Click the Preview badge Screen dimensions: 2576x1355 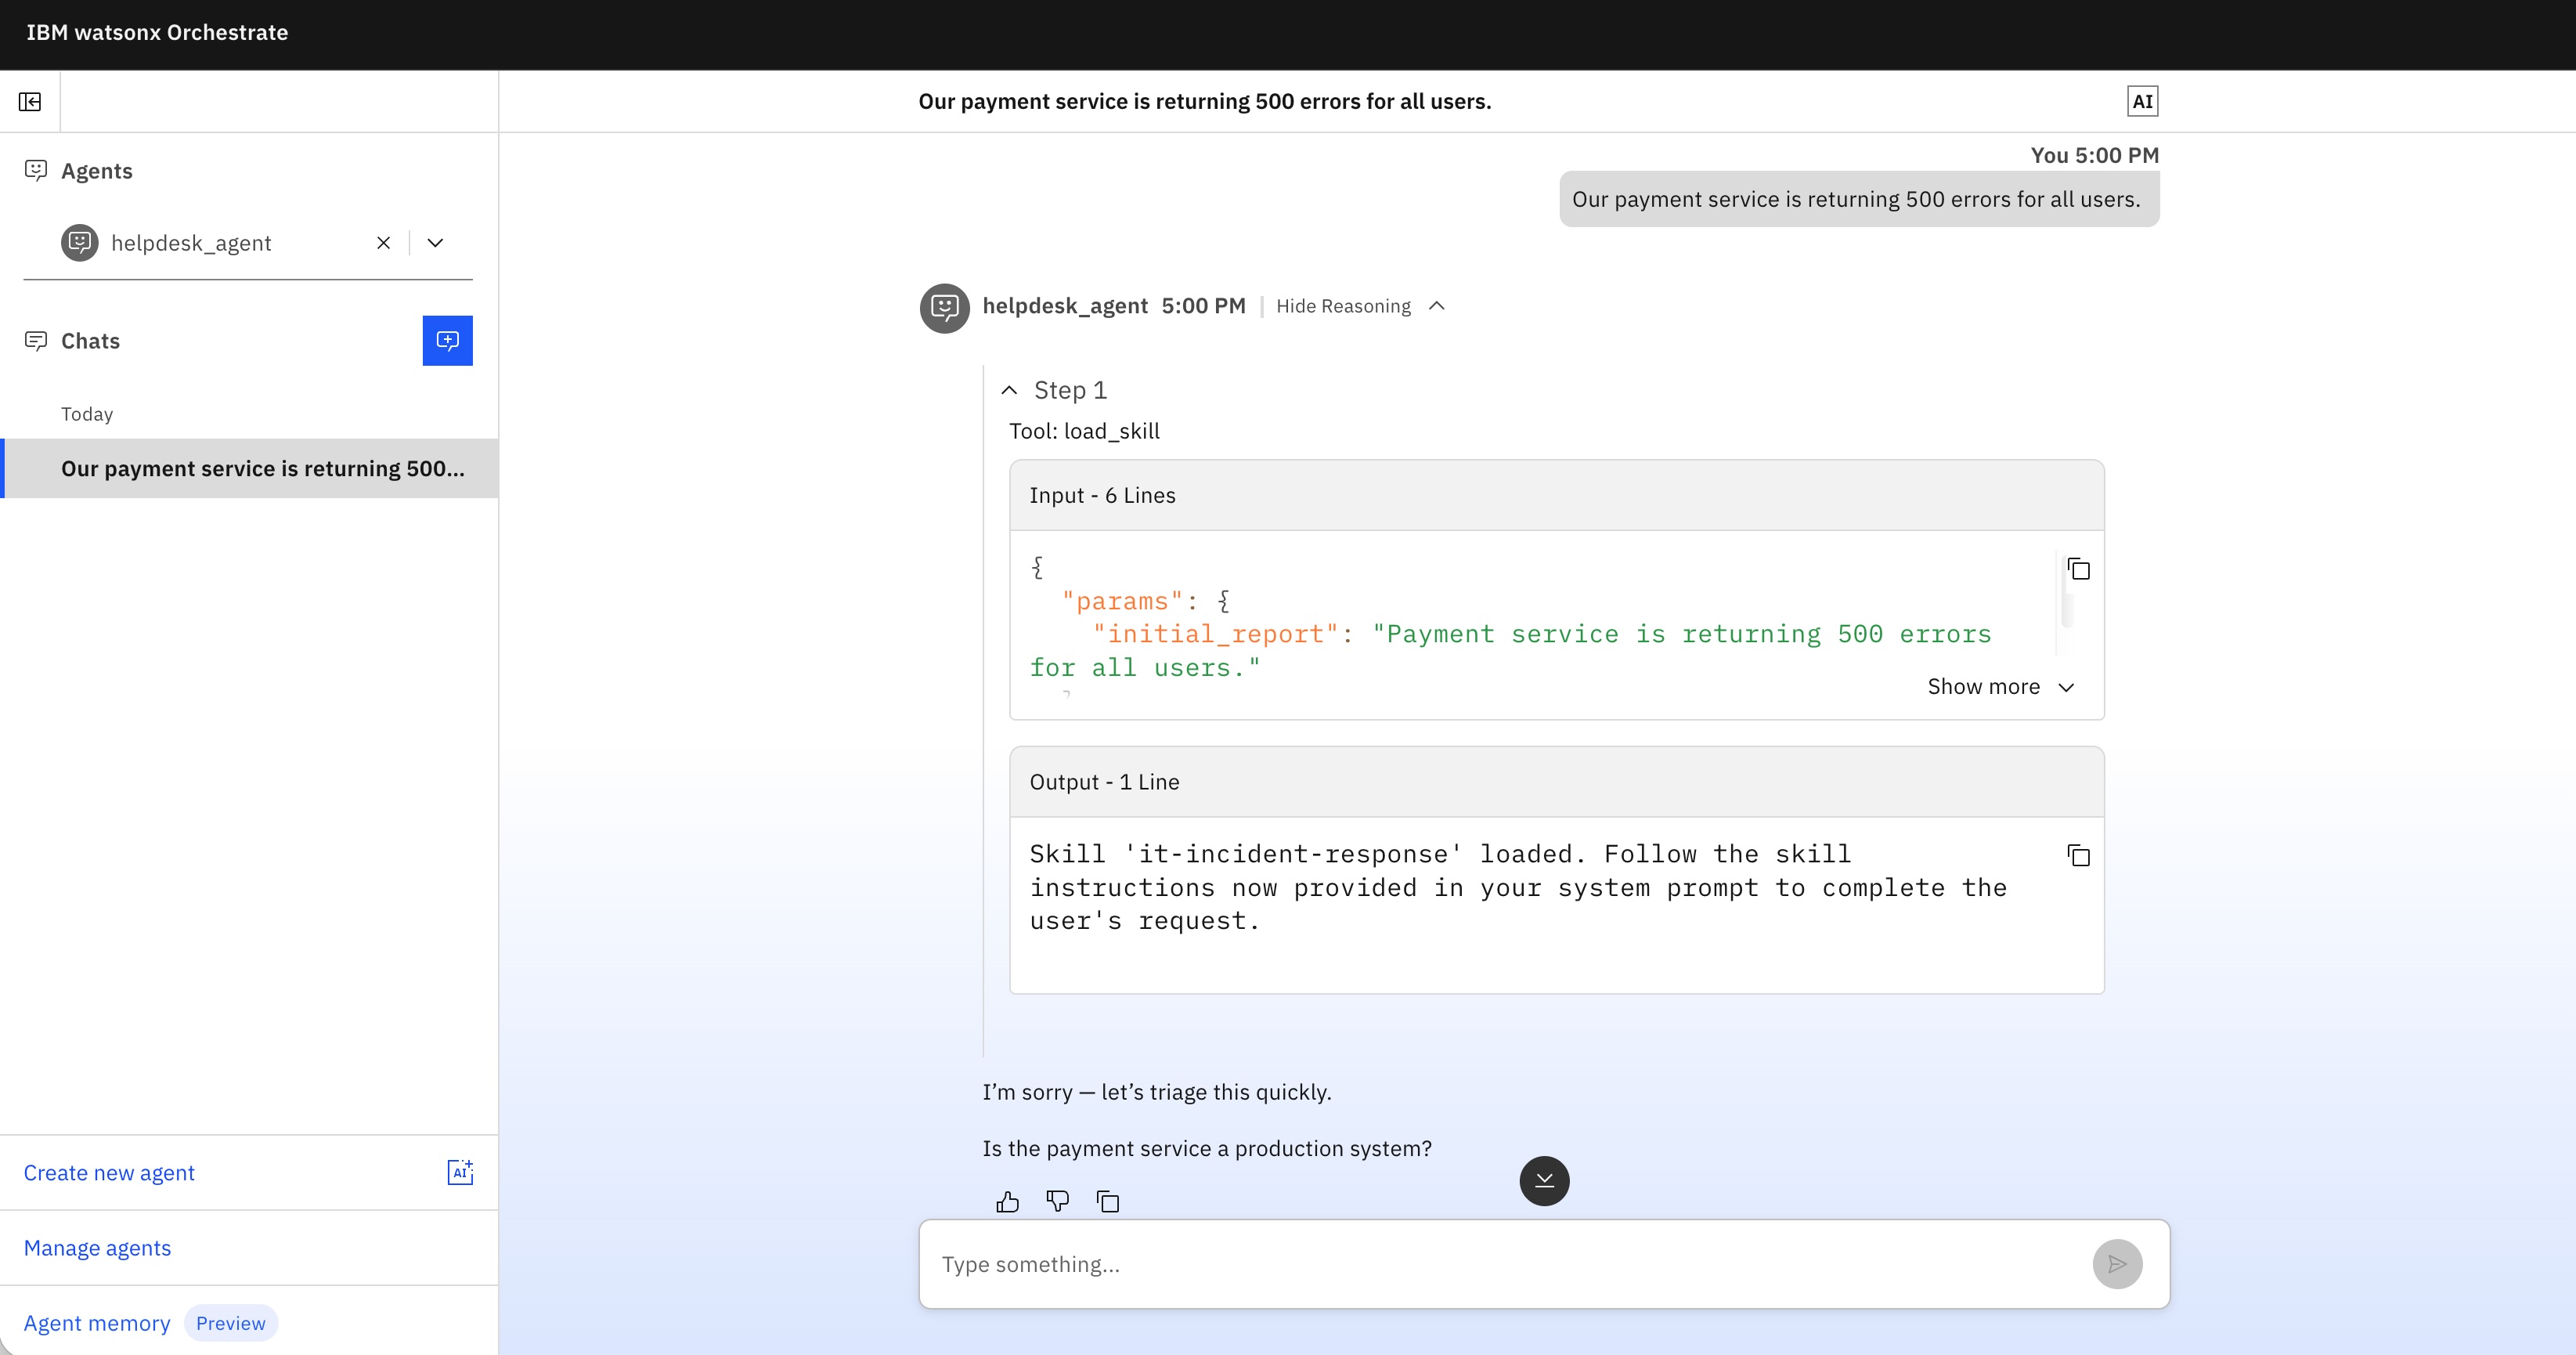(231, 1323)
